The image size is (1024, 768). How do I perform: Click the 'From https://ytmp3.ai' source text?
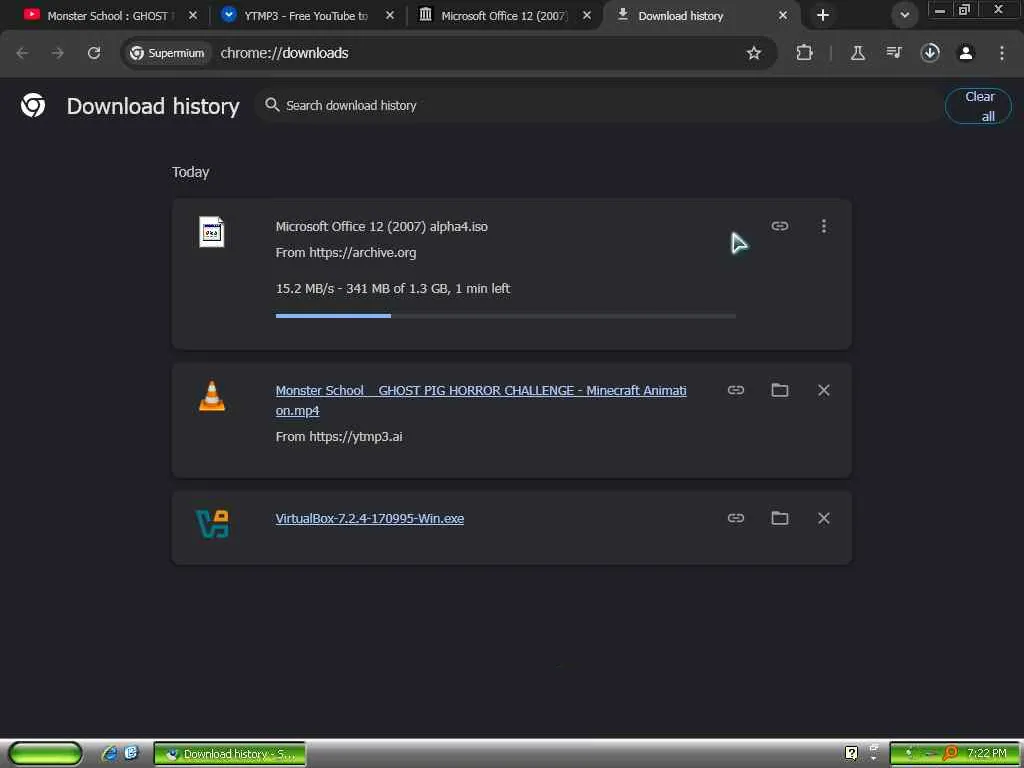pos(339,437)
